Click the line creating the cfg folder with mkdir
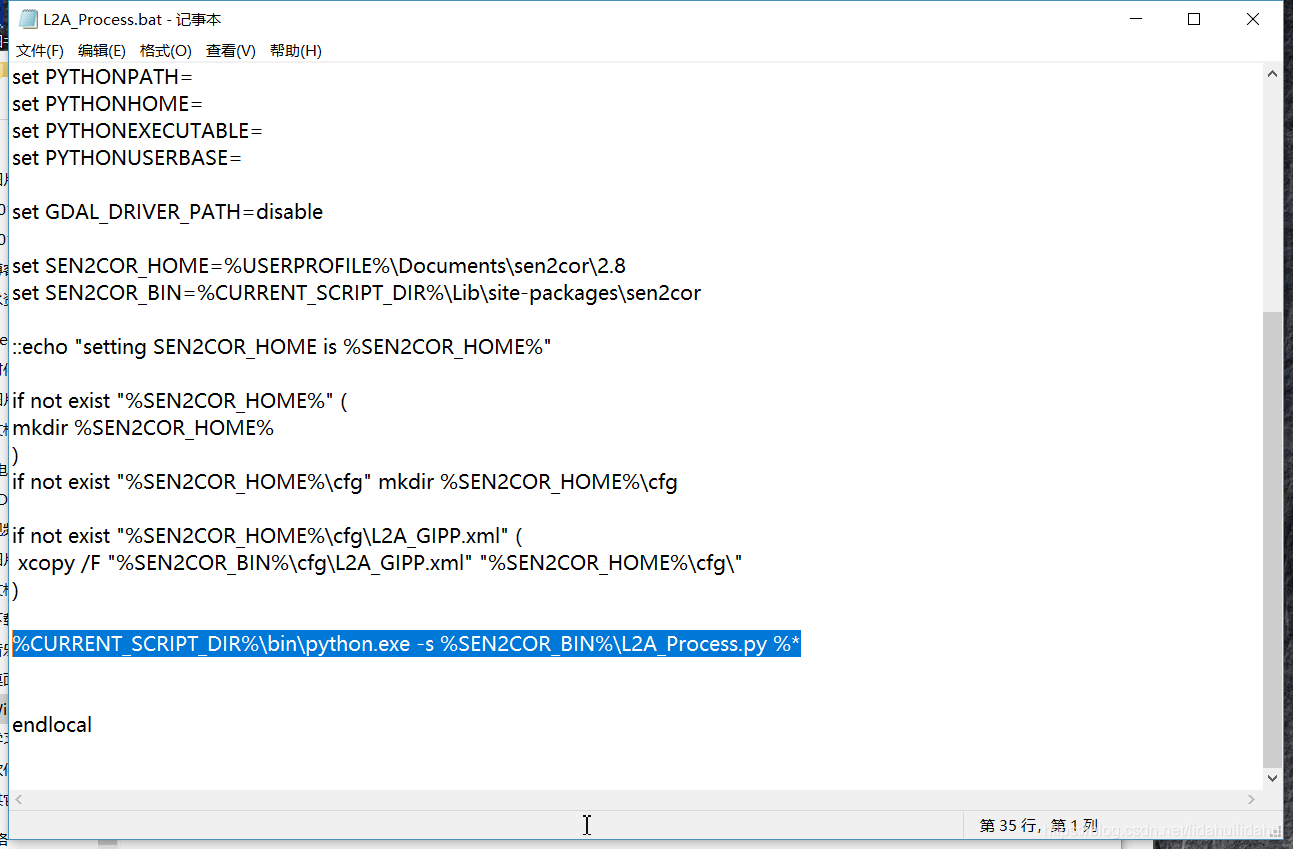 (x=344, y=482)
